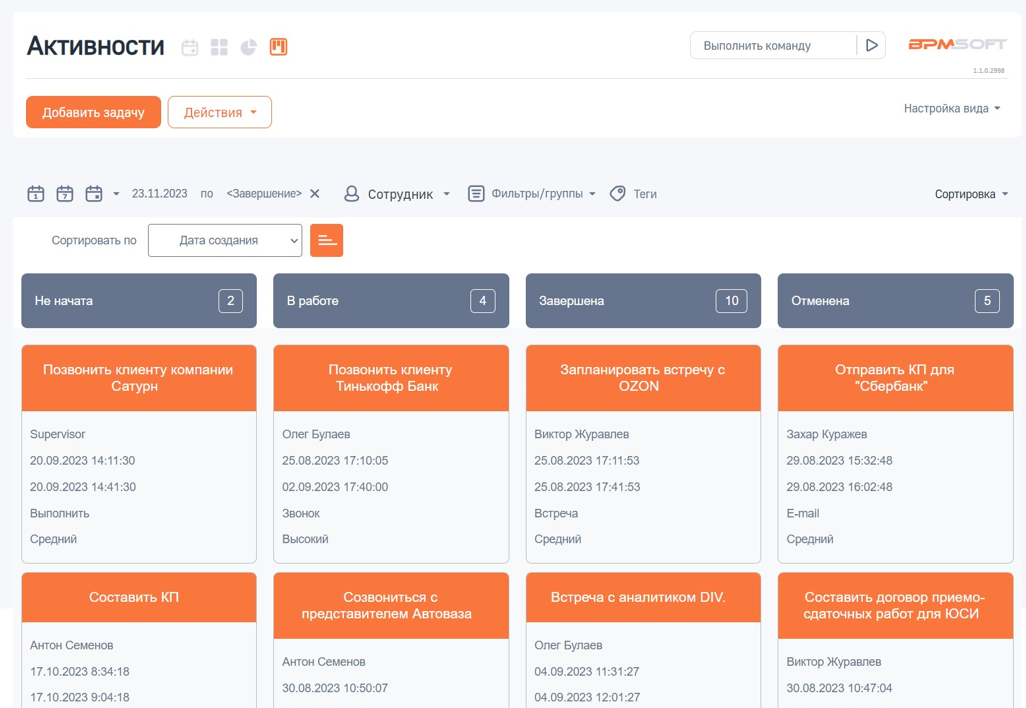Click the orange sort direction icon
This screenshot has width=1026, height=708.
click(326, 240)
